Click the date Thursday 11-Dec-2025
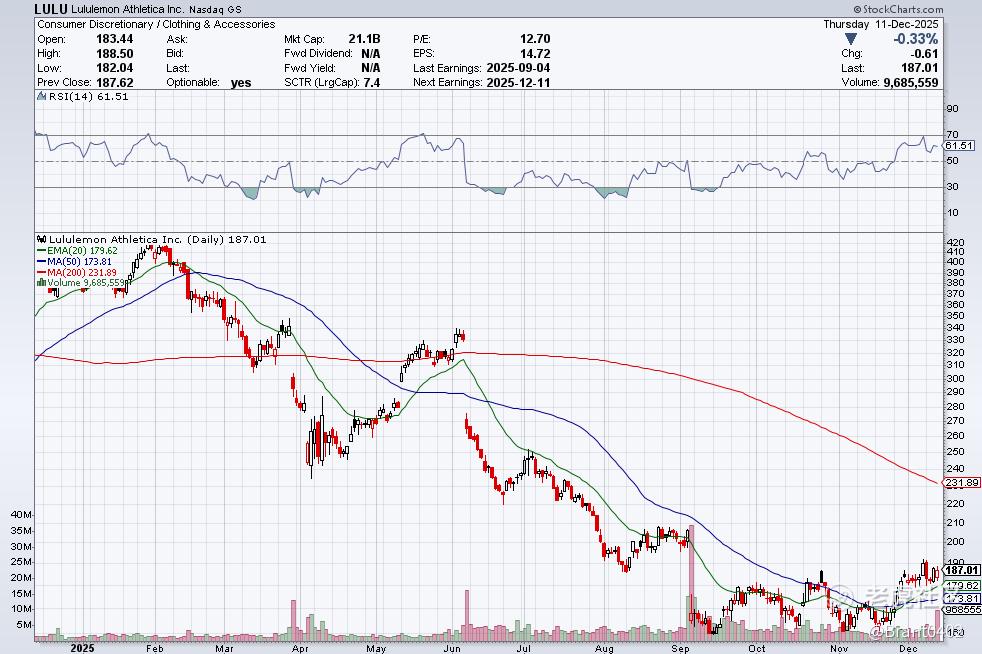The image size is (982, 654). (x=881, y=24)
